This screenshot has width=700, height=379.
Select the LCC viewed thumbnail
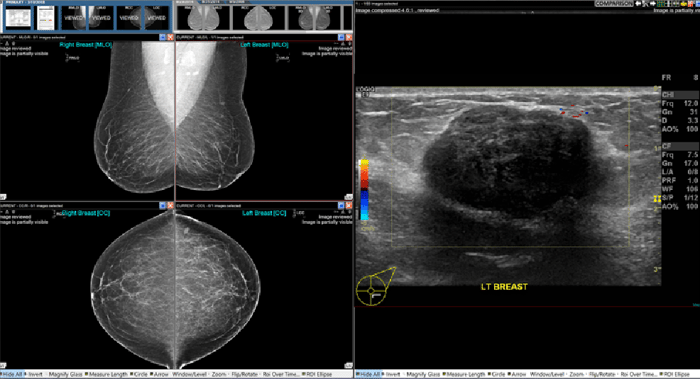(156, 18)
